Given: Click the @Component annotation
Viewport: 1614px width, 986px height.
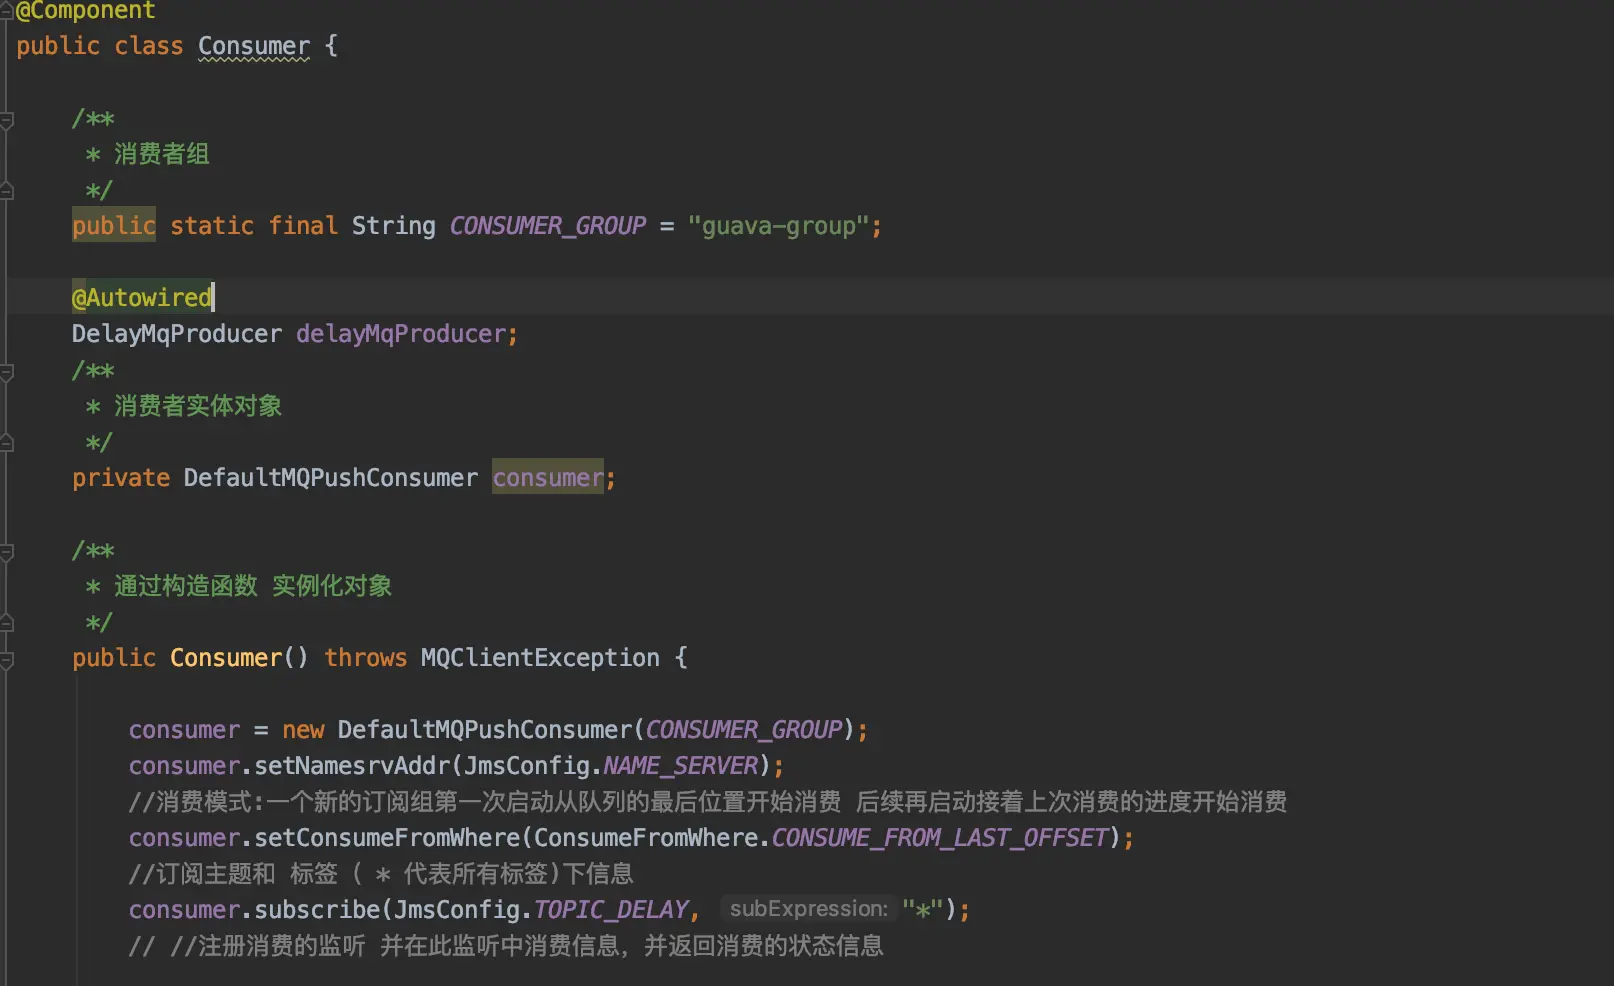Looking at the screenshot, I should coord(86,11).
